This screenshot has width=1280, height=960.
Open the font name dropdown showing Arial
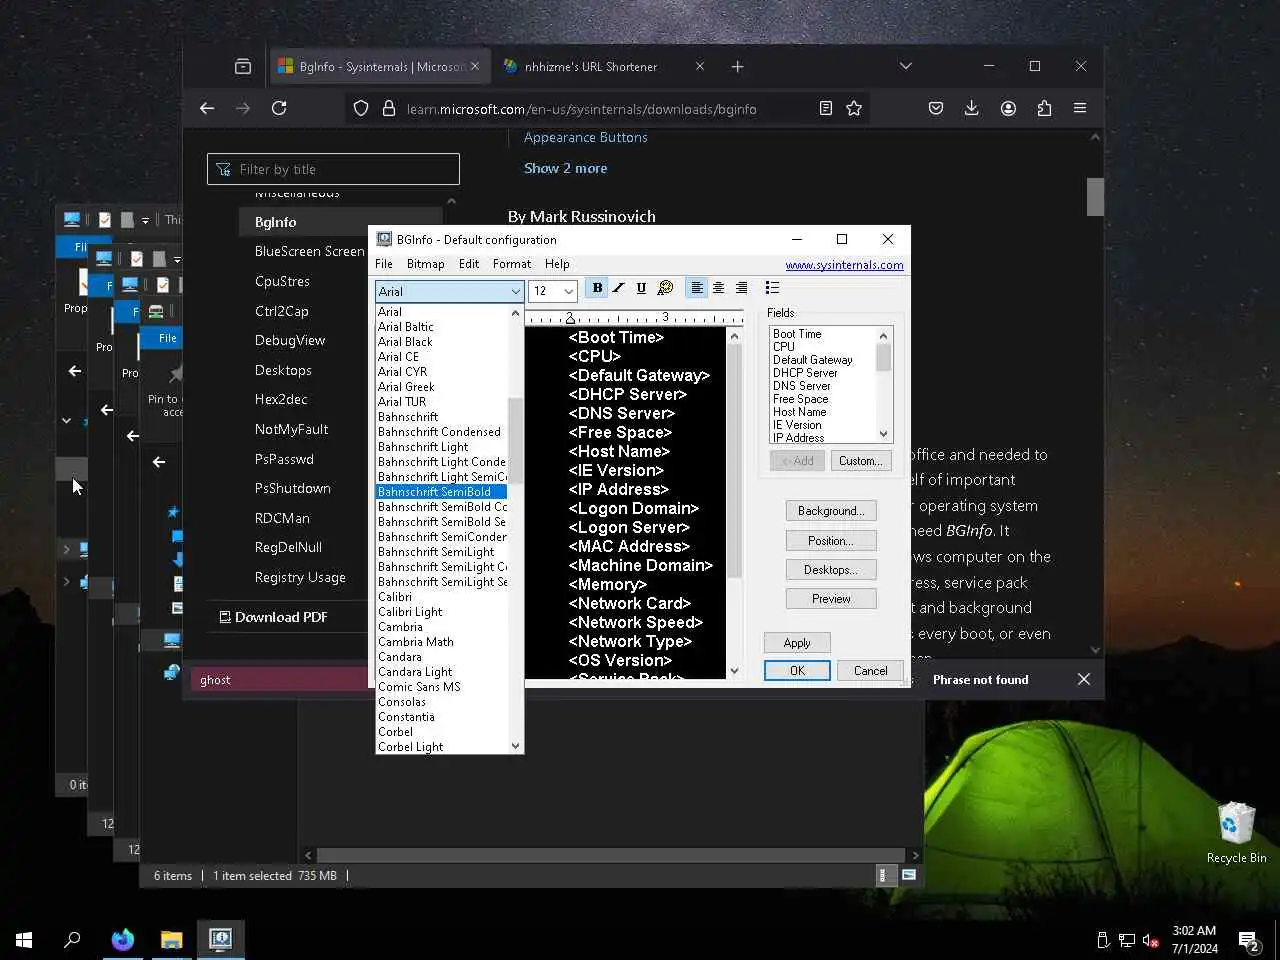(x=449, y=291)
